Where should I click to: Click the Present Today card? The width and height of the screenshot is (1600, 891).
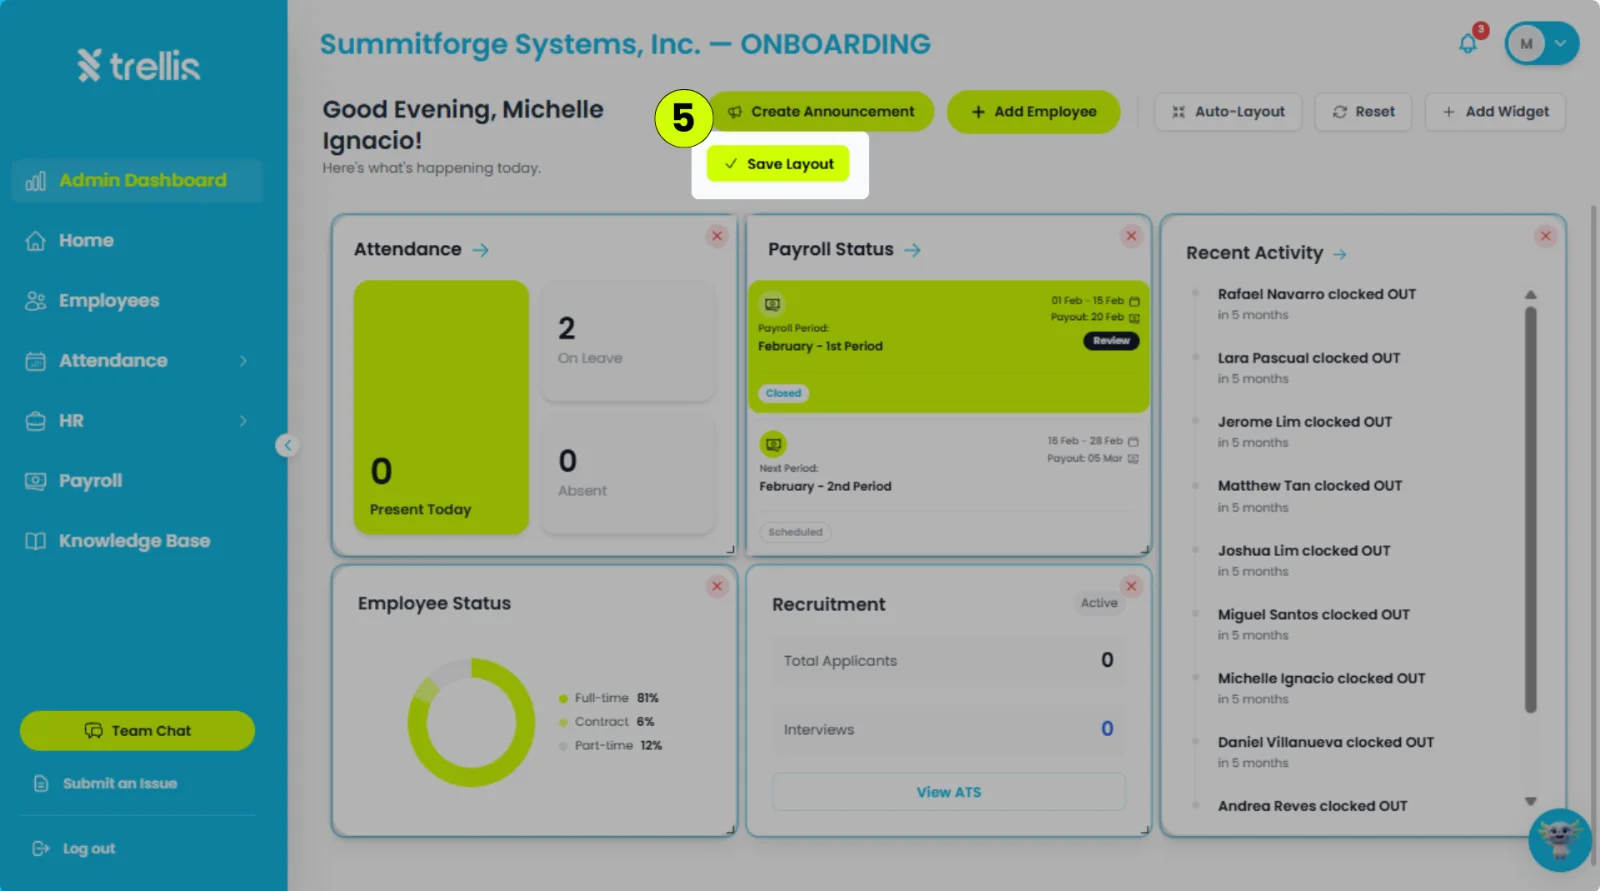click(x=441, y=407)
